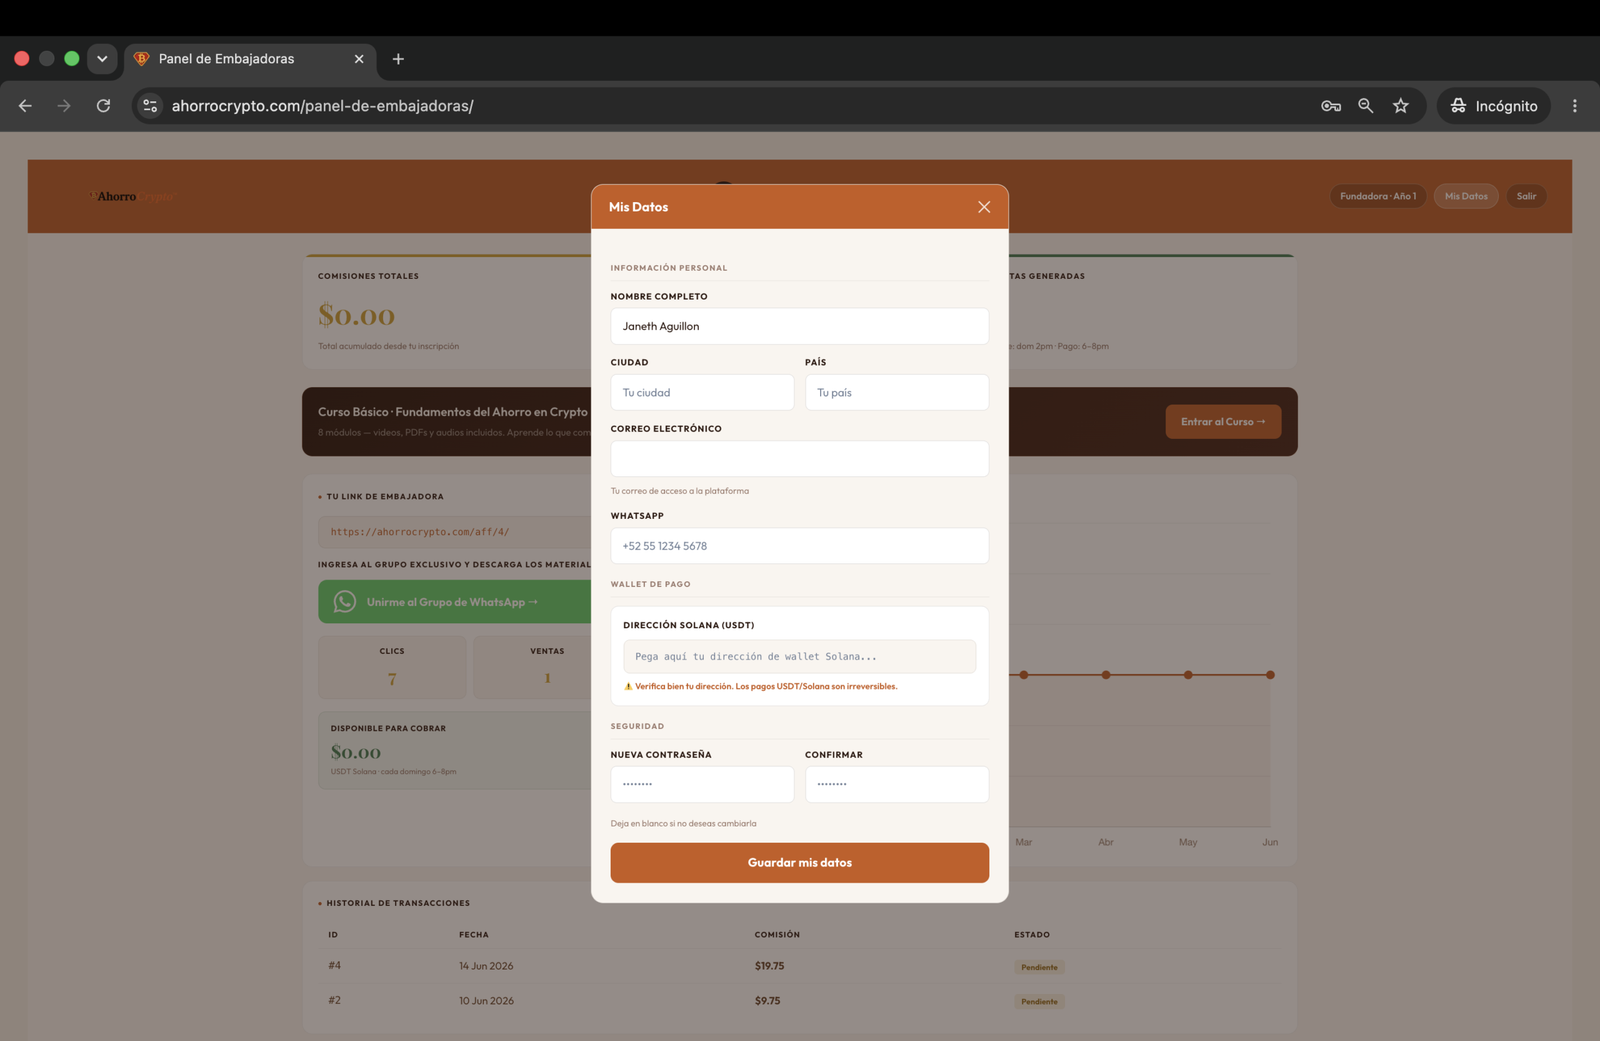This screenshot has height=1041, width=1600.
Task: Click the browser forward arrow
Action: point(64,106)
